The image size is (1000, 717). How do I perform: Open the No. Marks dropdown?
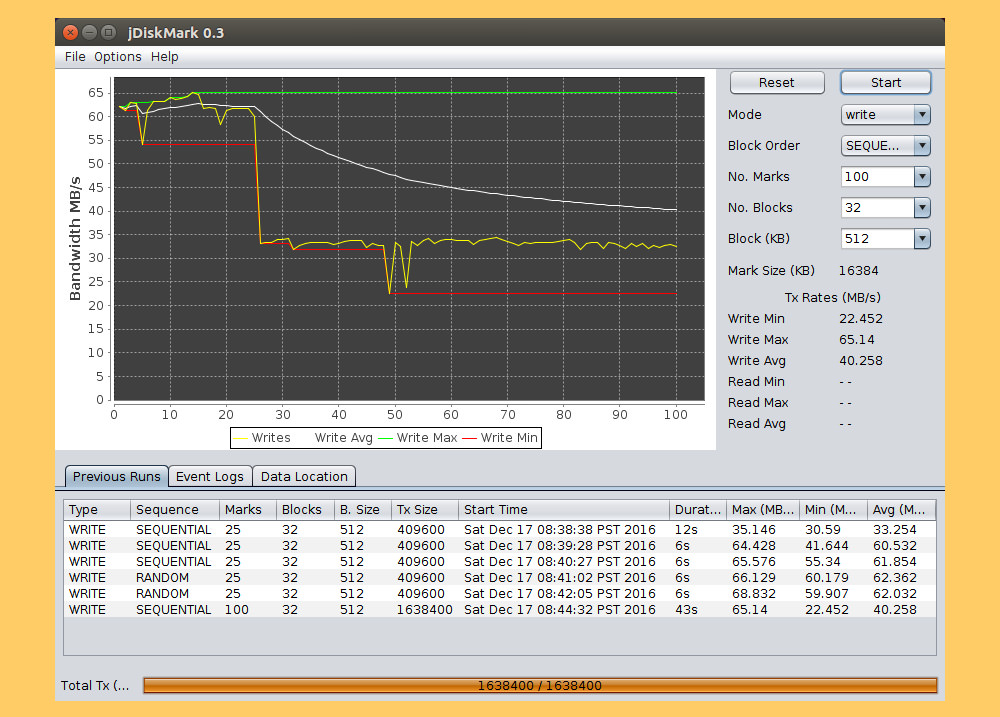coord(885,177)
